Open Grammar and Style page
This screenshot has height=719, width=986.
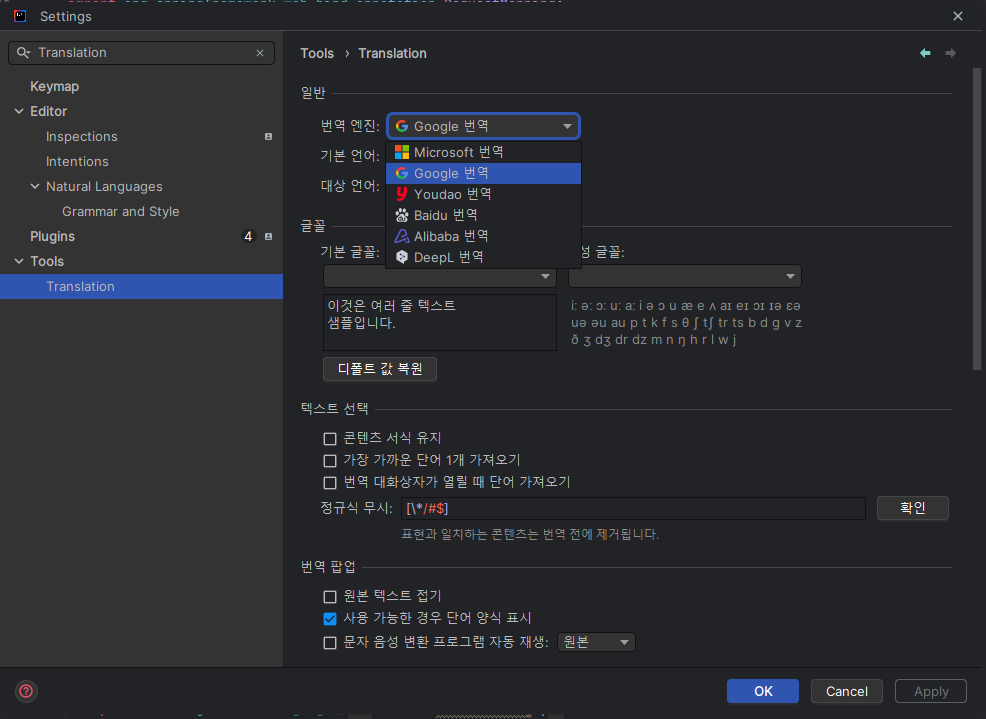click(x=121, y=211)
